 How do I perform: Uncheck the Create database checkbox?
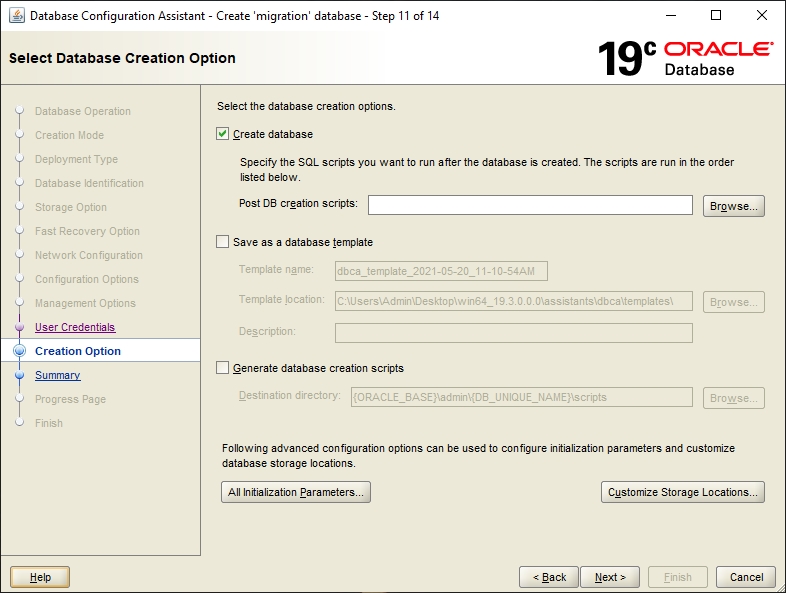(223, 134)
